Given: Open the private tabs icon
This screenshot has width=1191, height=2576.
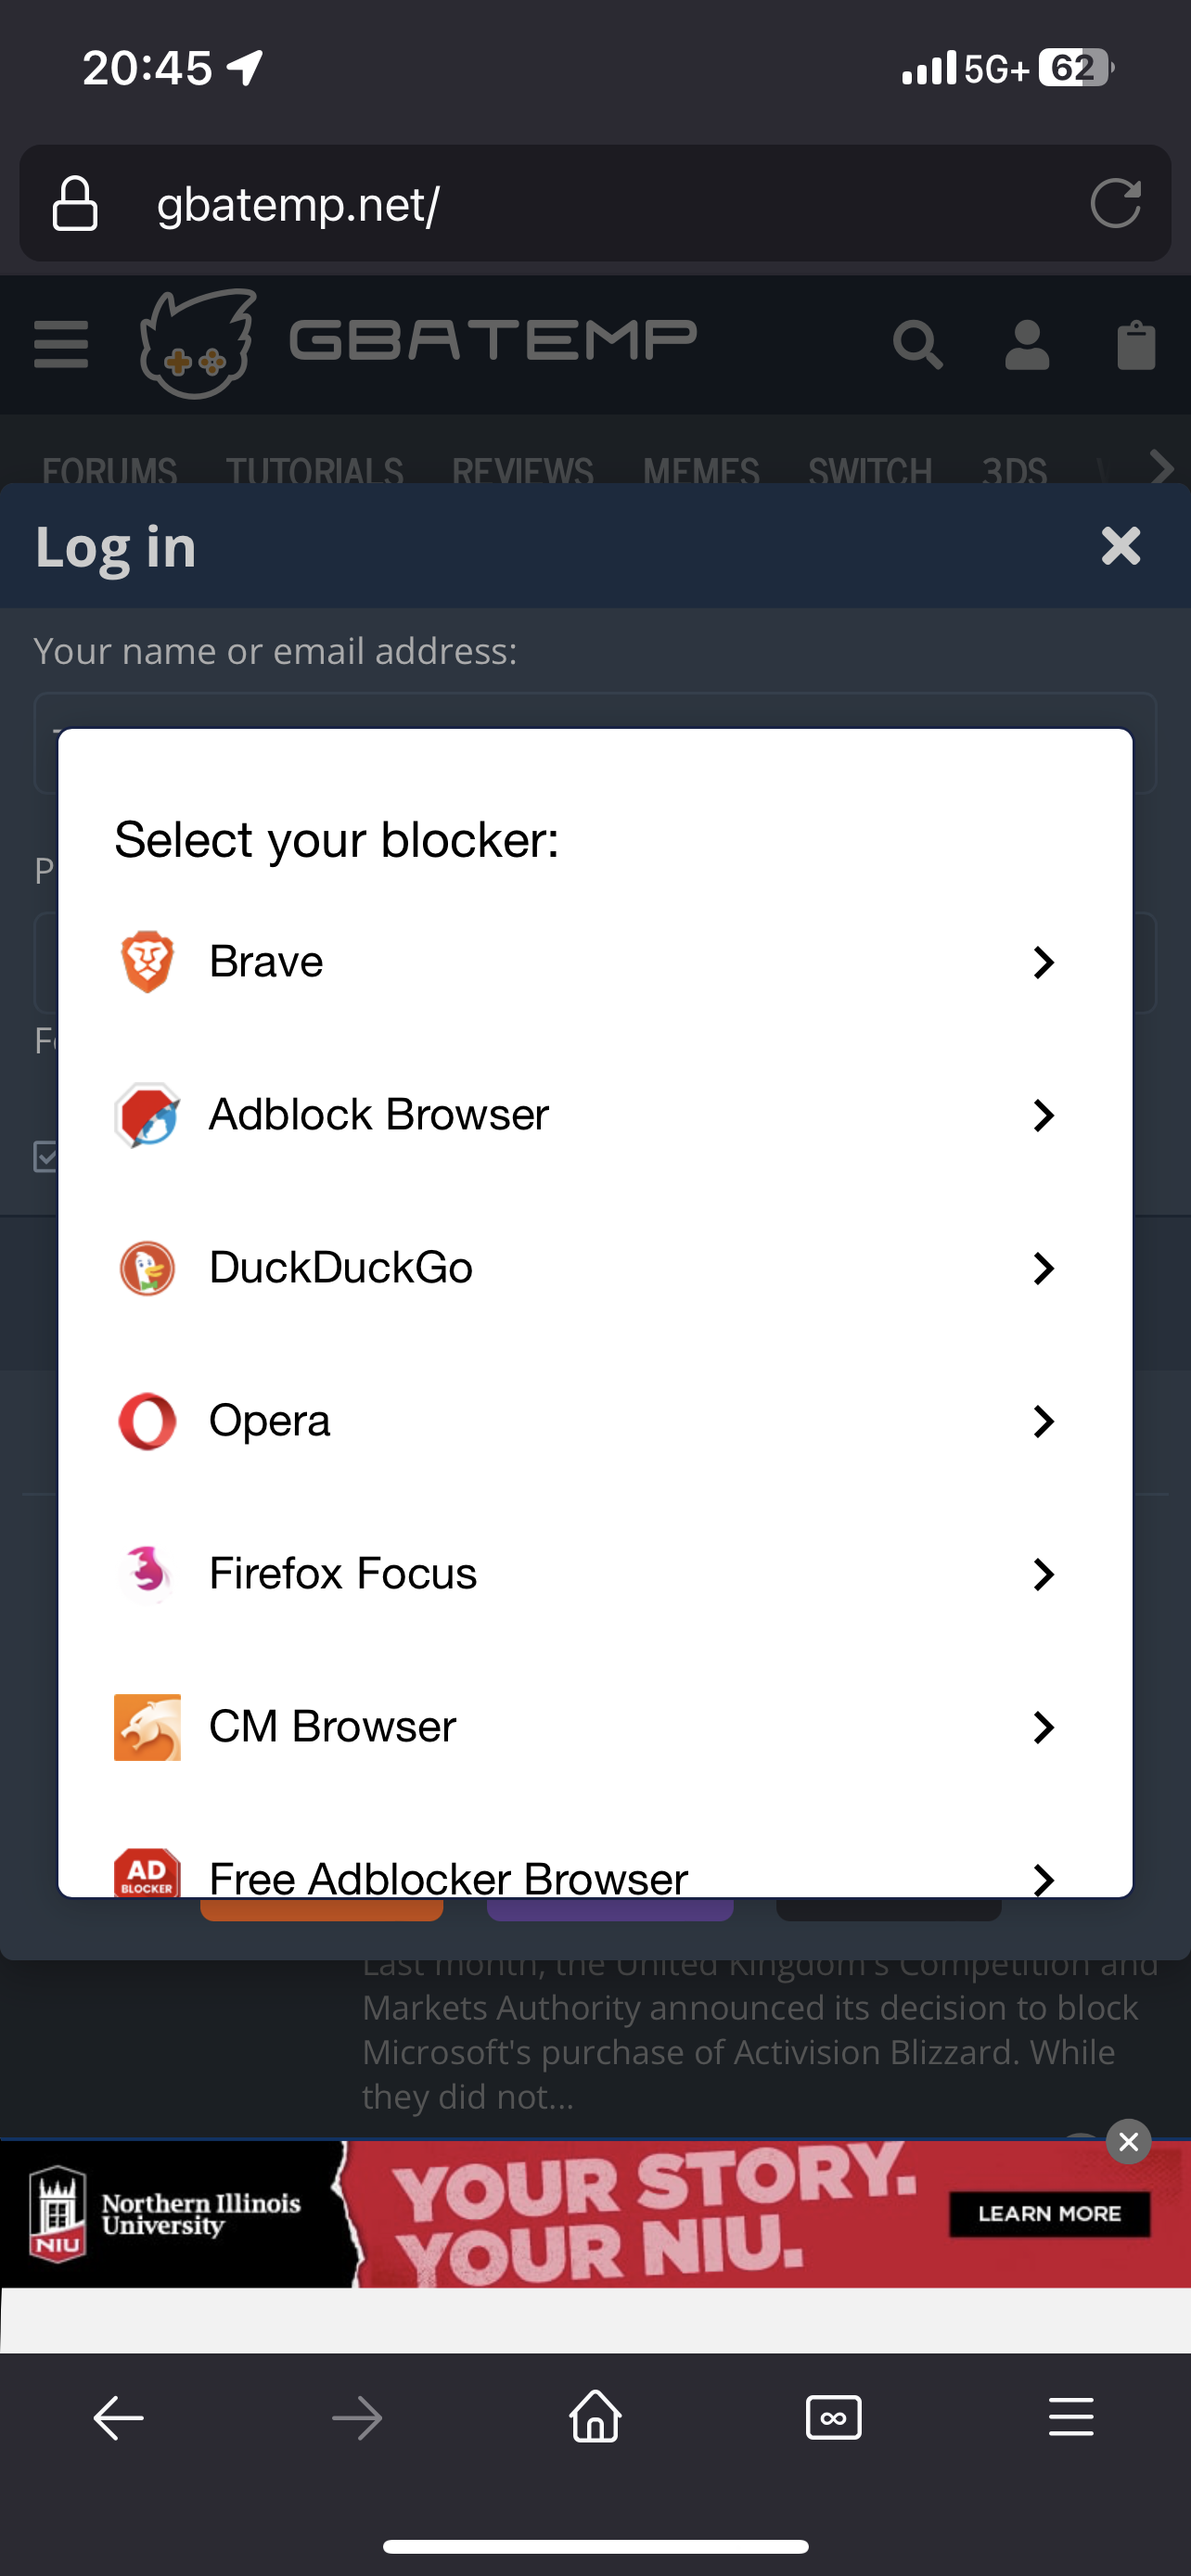Looking at the screenshot, I should tap(833, 2418).
